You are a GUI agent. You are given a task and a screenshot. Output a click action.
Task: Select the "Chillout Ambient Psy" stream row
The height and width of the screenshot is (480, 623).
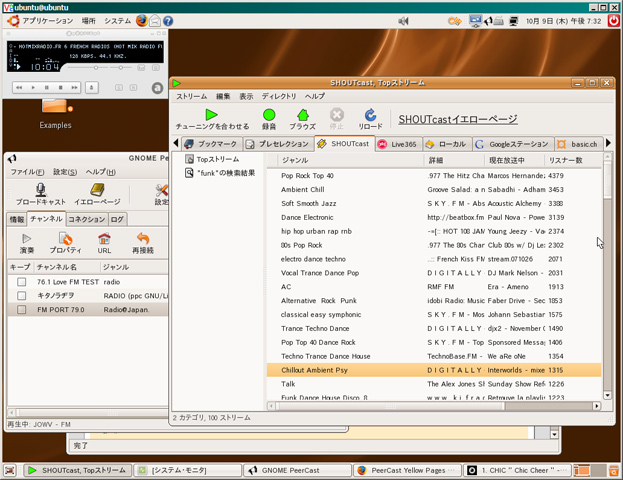[434, 370]
